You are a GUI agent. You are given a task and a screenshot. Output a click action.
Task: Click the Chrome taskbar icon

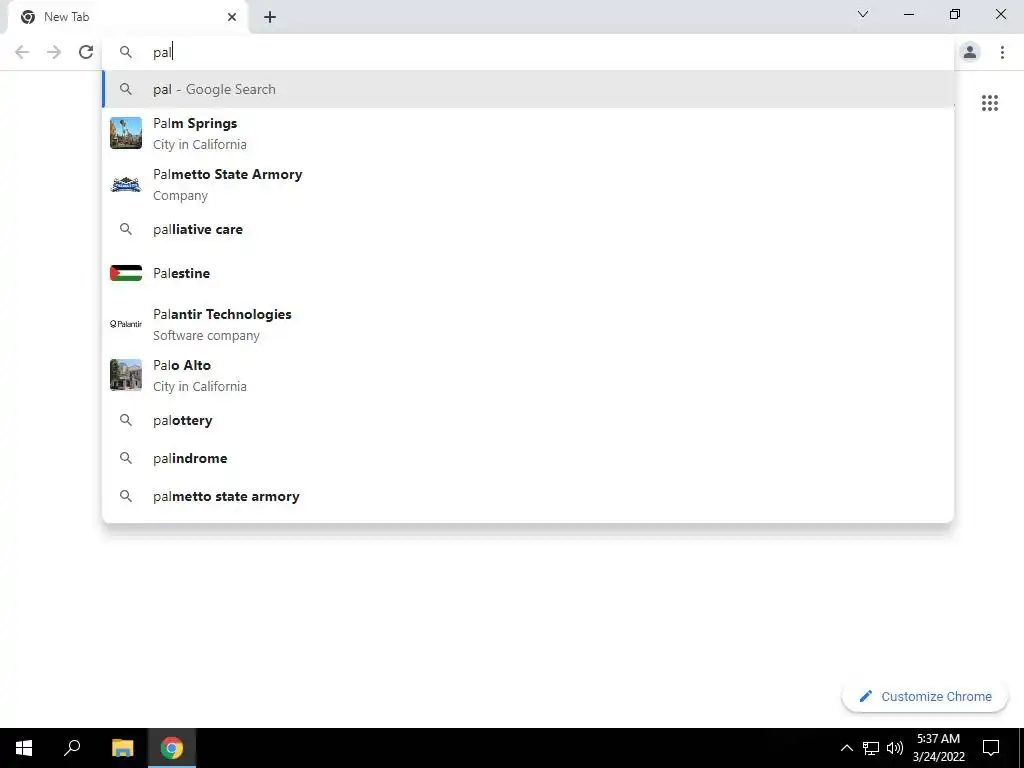[172, 748]
